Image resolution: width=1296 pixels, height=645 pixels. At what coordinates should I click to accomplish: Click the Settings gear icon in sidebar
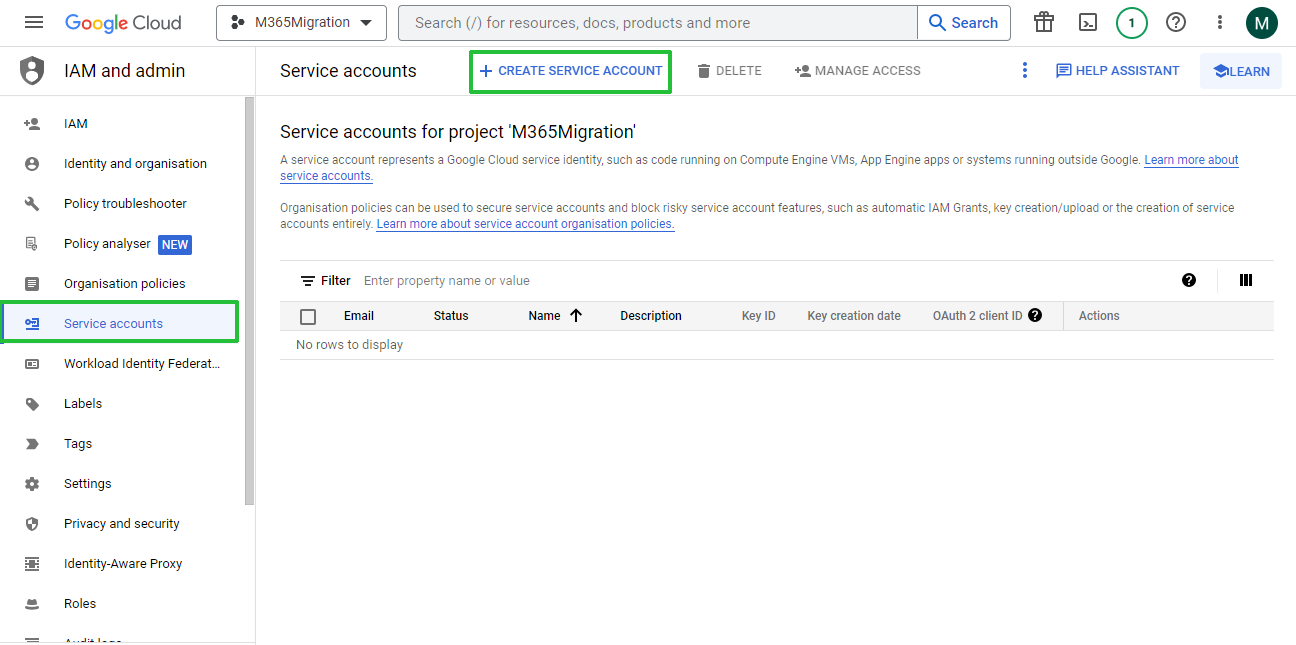(32, 484)
